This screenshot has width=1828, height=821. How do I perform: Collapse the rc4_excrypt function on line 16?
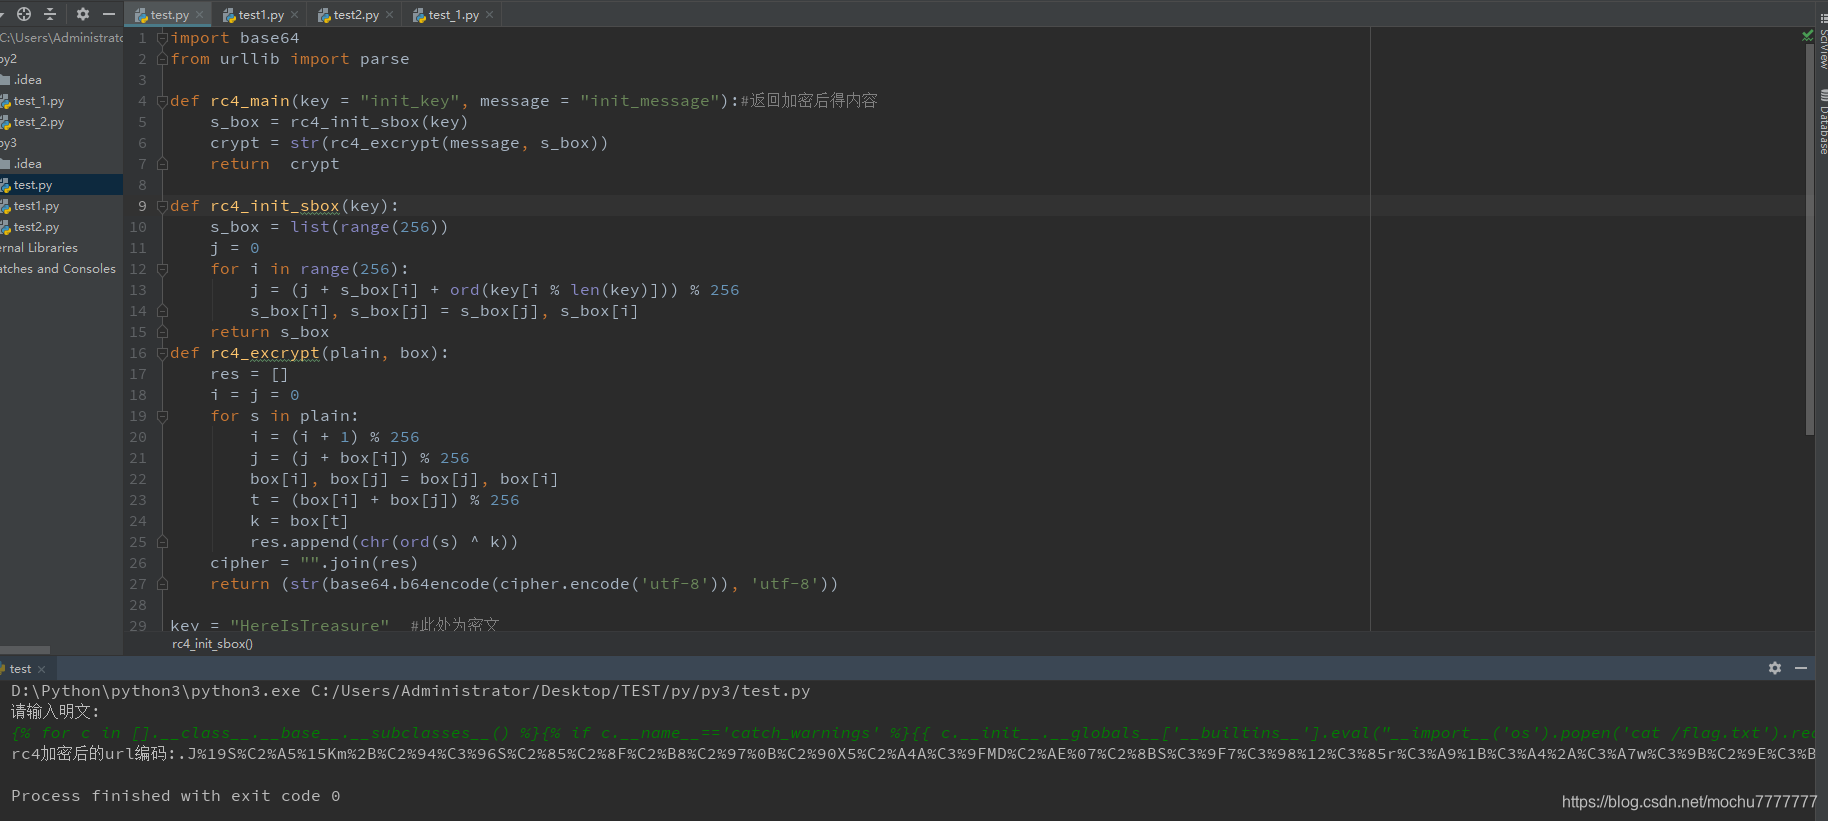(162, 353)
